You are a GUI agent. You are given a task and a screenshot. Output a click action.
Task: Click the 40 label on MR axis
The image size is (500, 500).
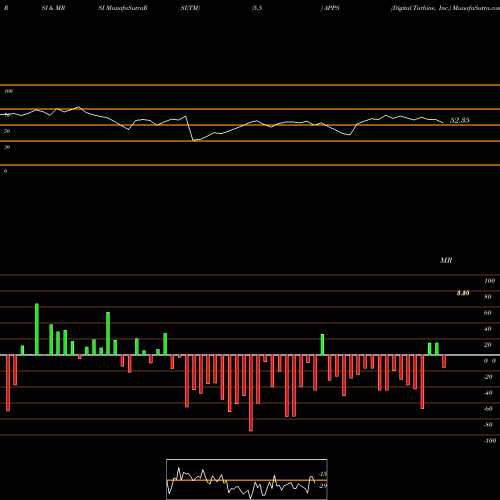pos(488,329)
